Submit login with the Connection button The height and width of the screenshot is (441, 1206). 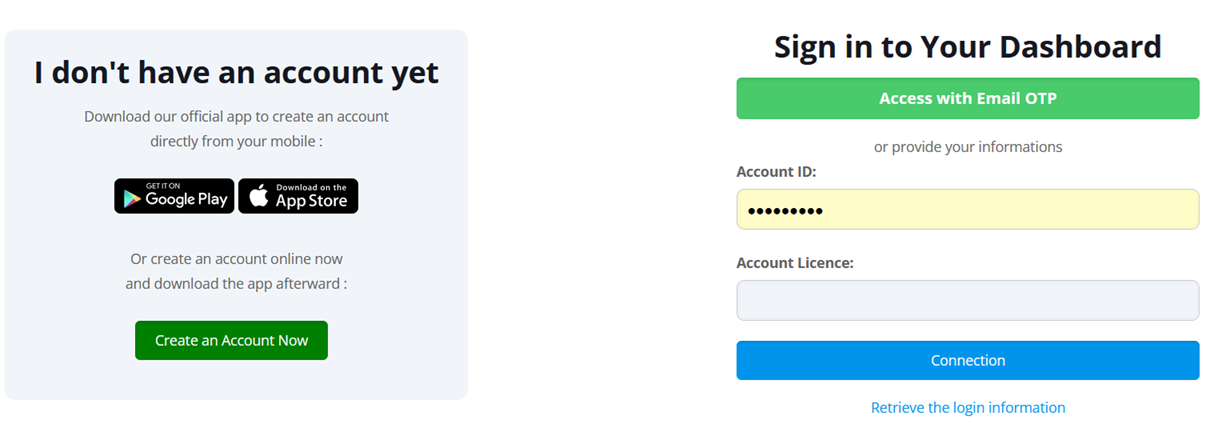pos(967,360)
